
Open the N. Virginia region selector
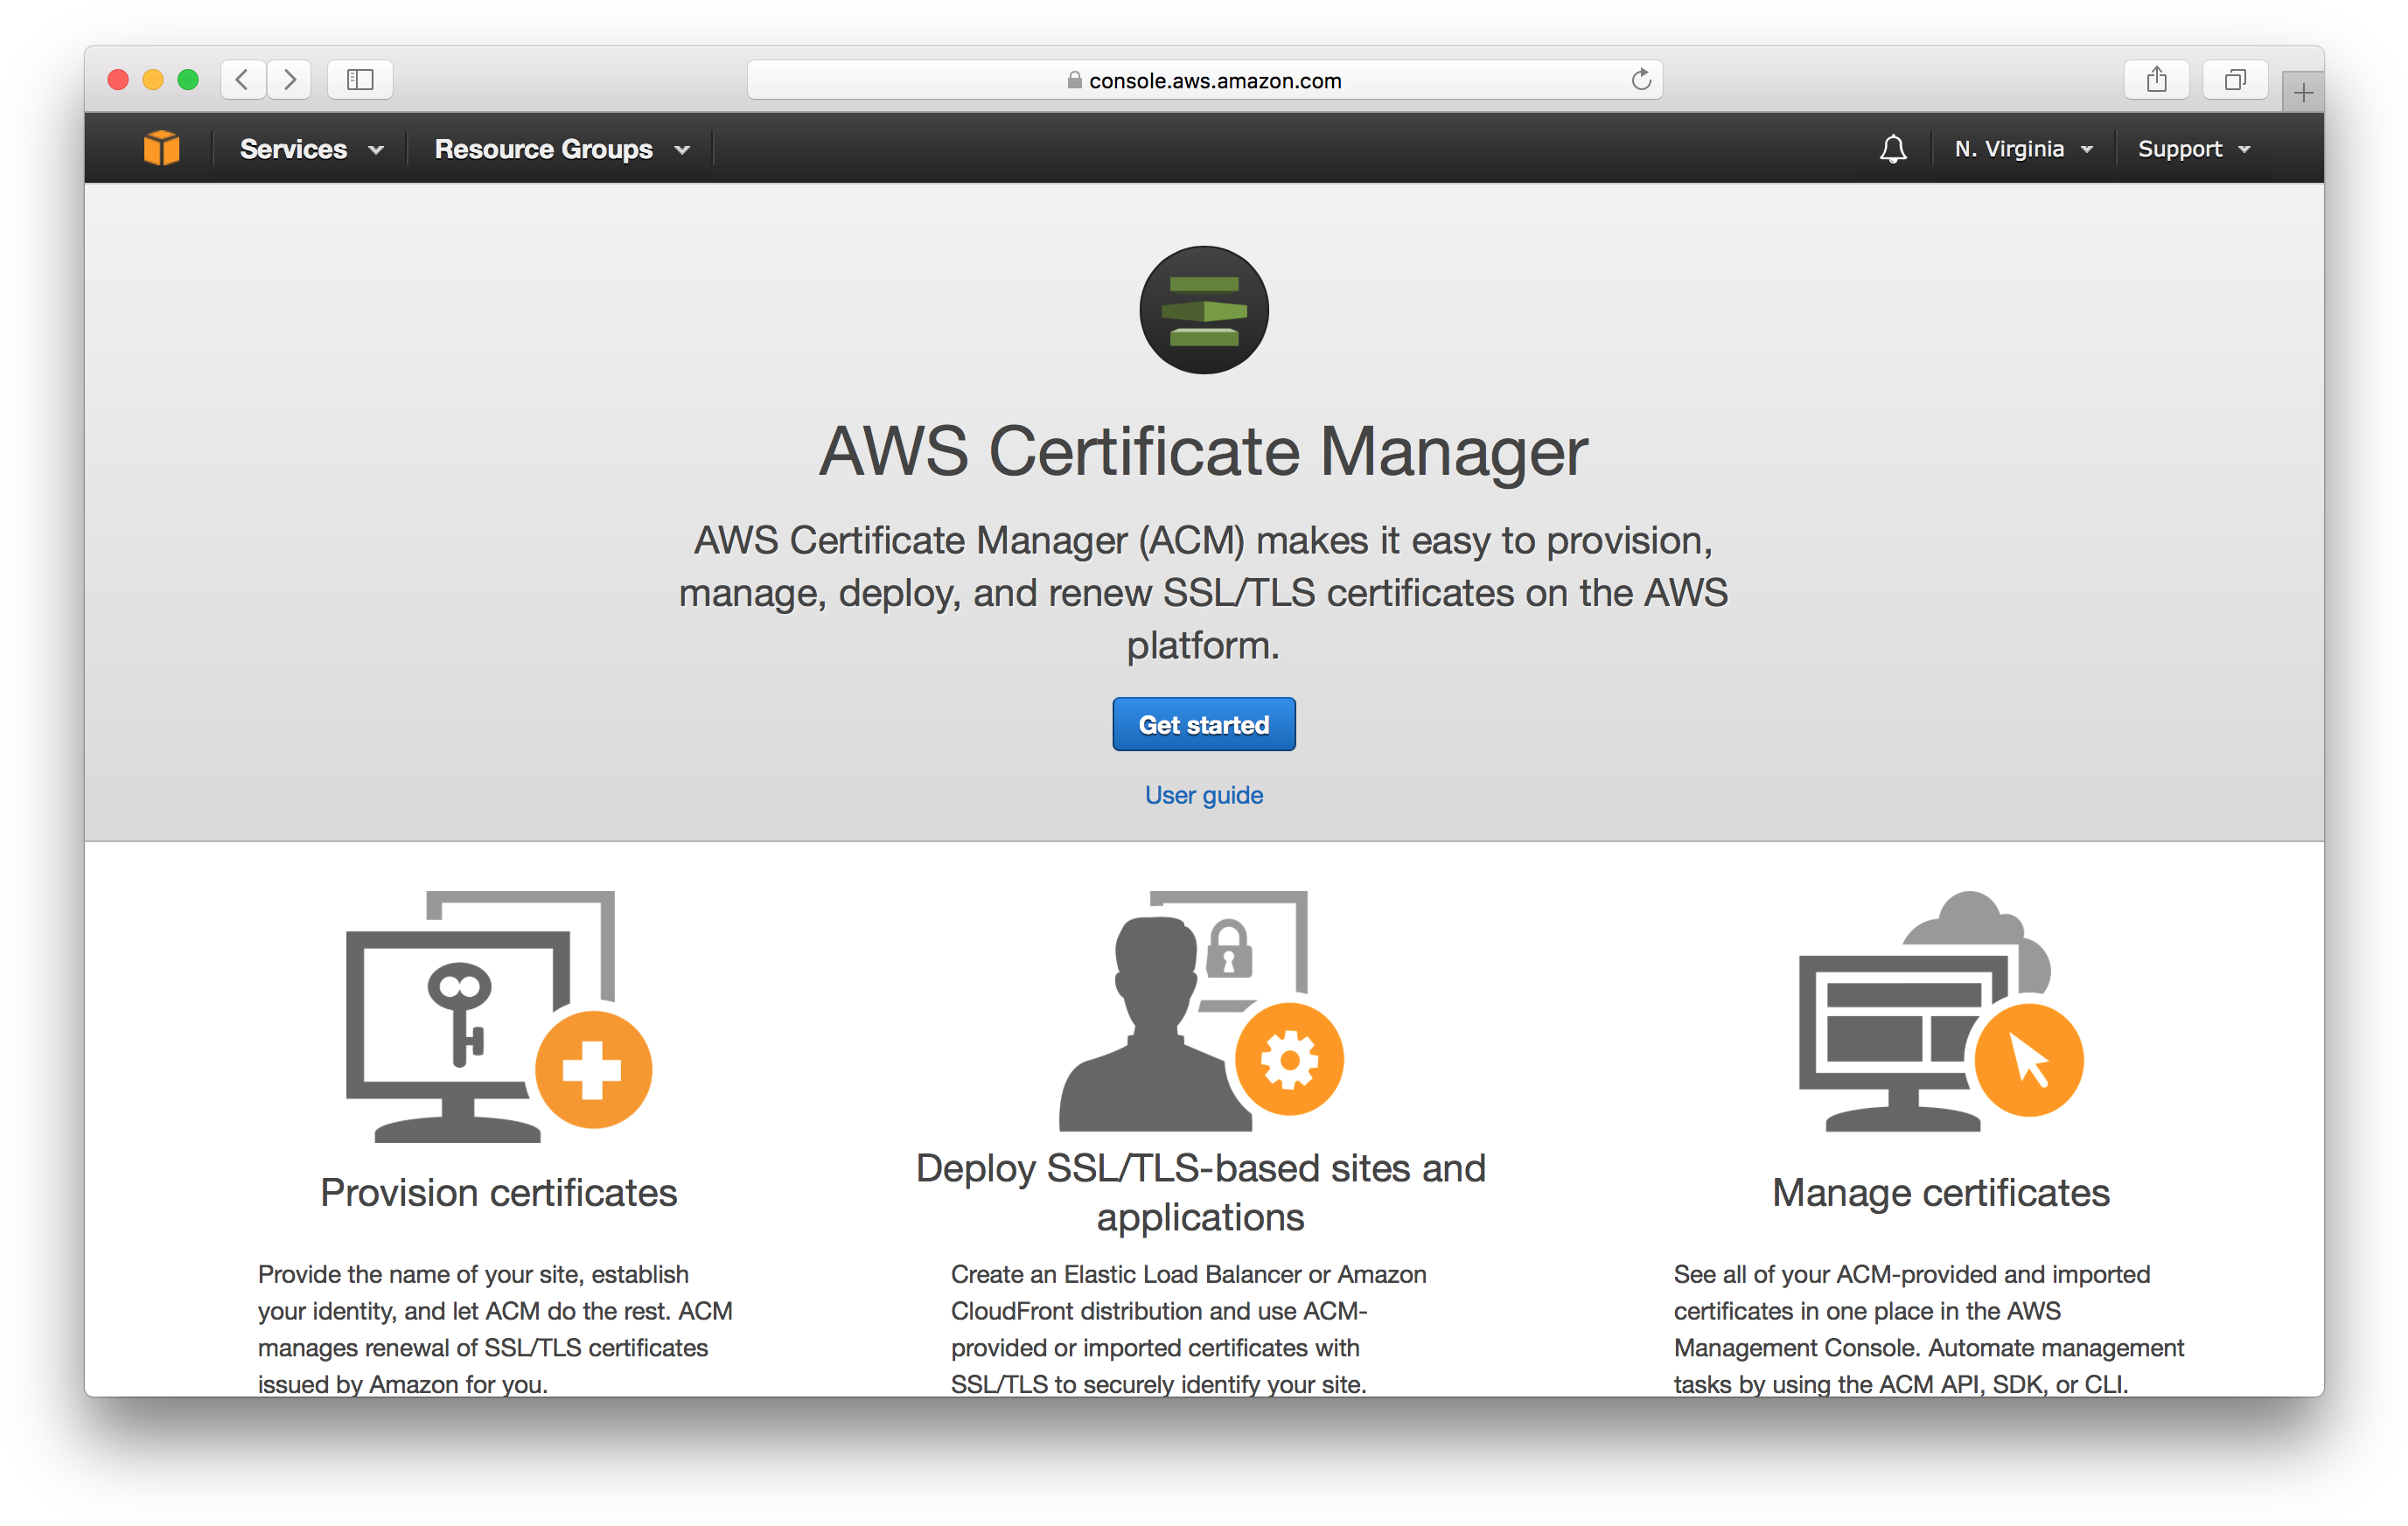pyautogui.click(x=2023, y=149)
